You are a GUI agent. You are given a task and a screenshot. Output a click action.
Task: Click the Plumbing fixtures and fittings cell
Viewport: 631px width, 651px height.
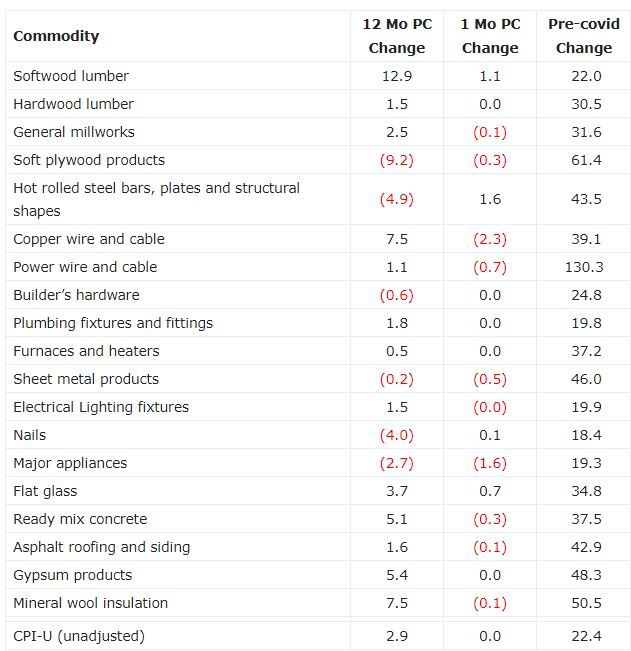tap(113, 323)
